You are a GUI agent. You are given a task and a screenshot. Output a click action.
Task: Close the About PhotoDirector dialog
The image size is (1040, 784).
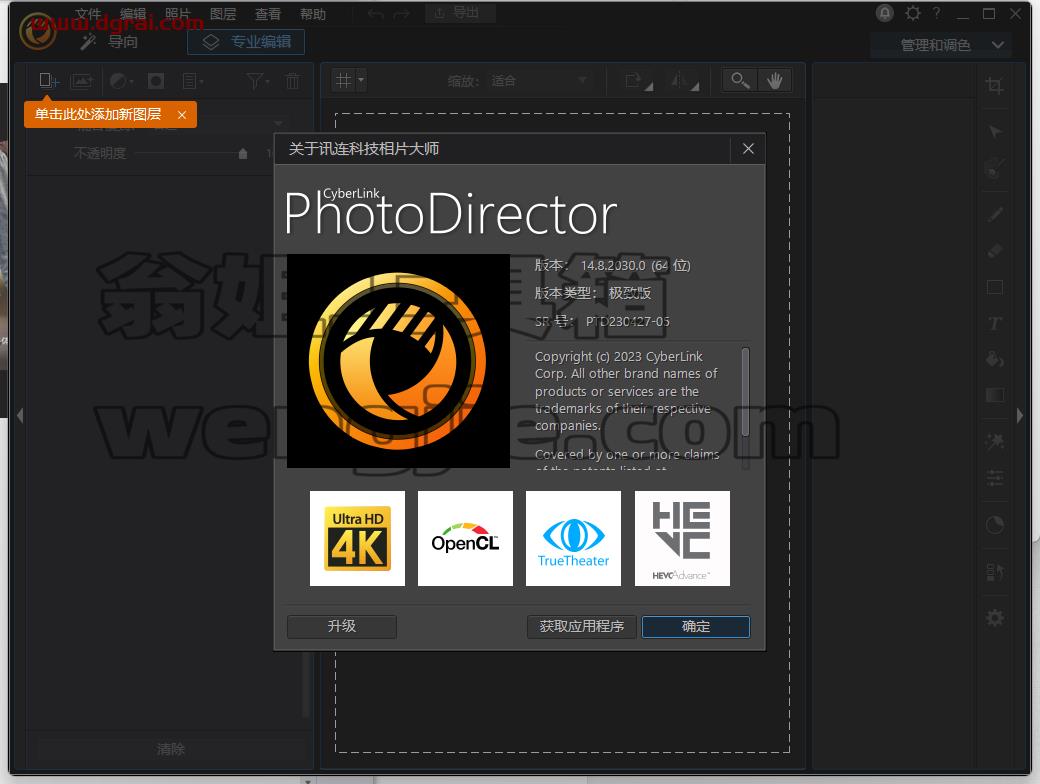click(x=748, y=149)
